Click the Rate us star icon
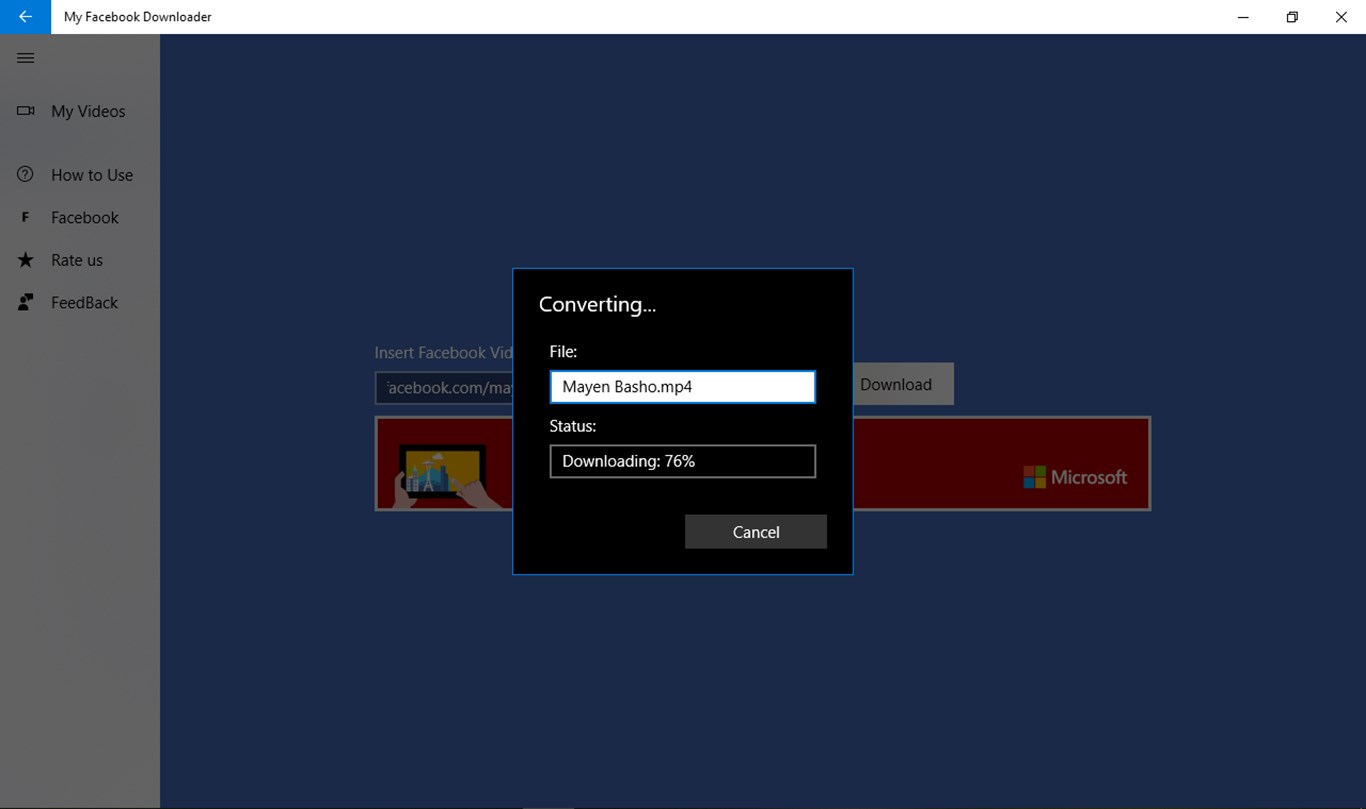1366x809 pixels. click(x=26, y=260)
